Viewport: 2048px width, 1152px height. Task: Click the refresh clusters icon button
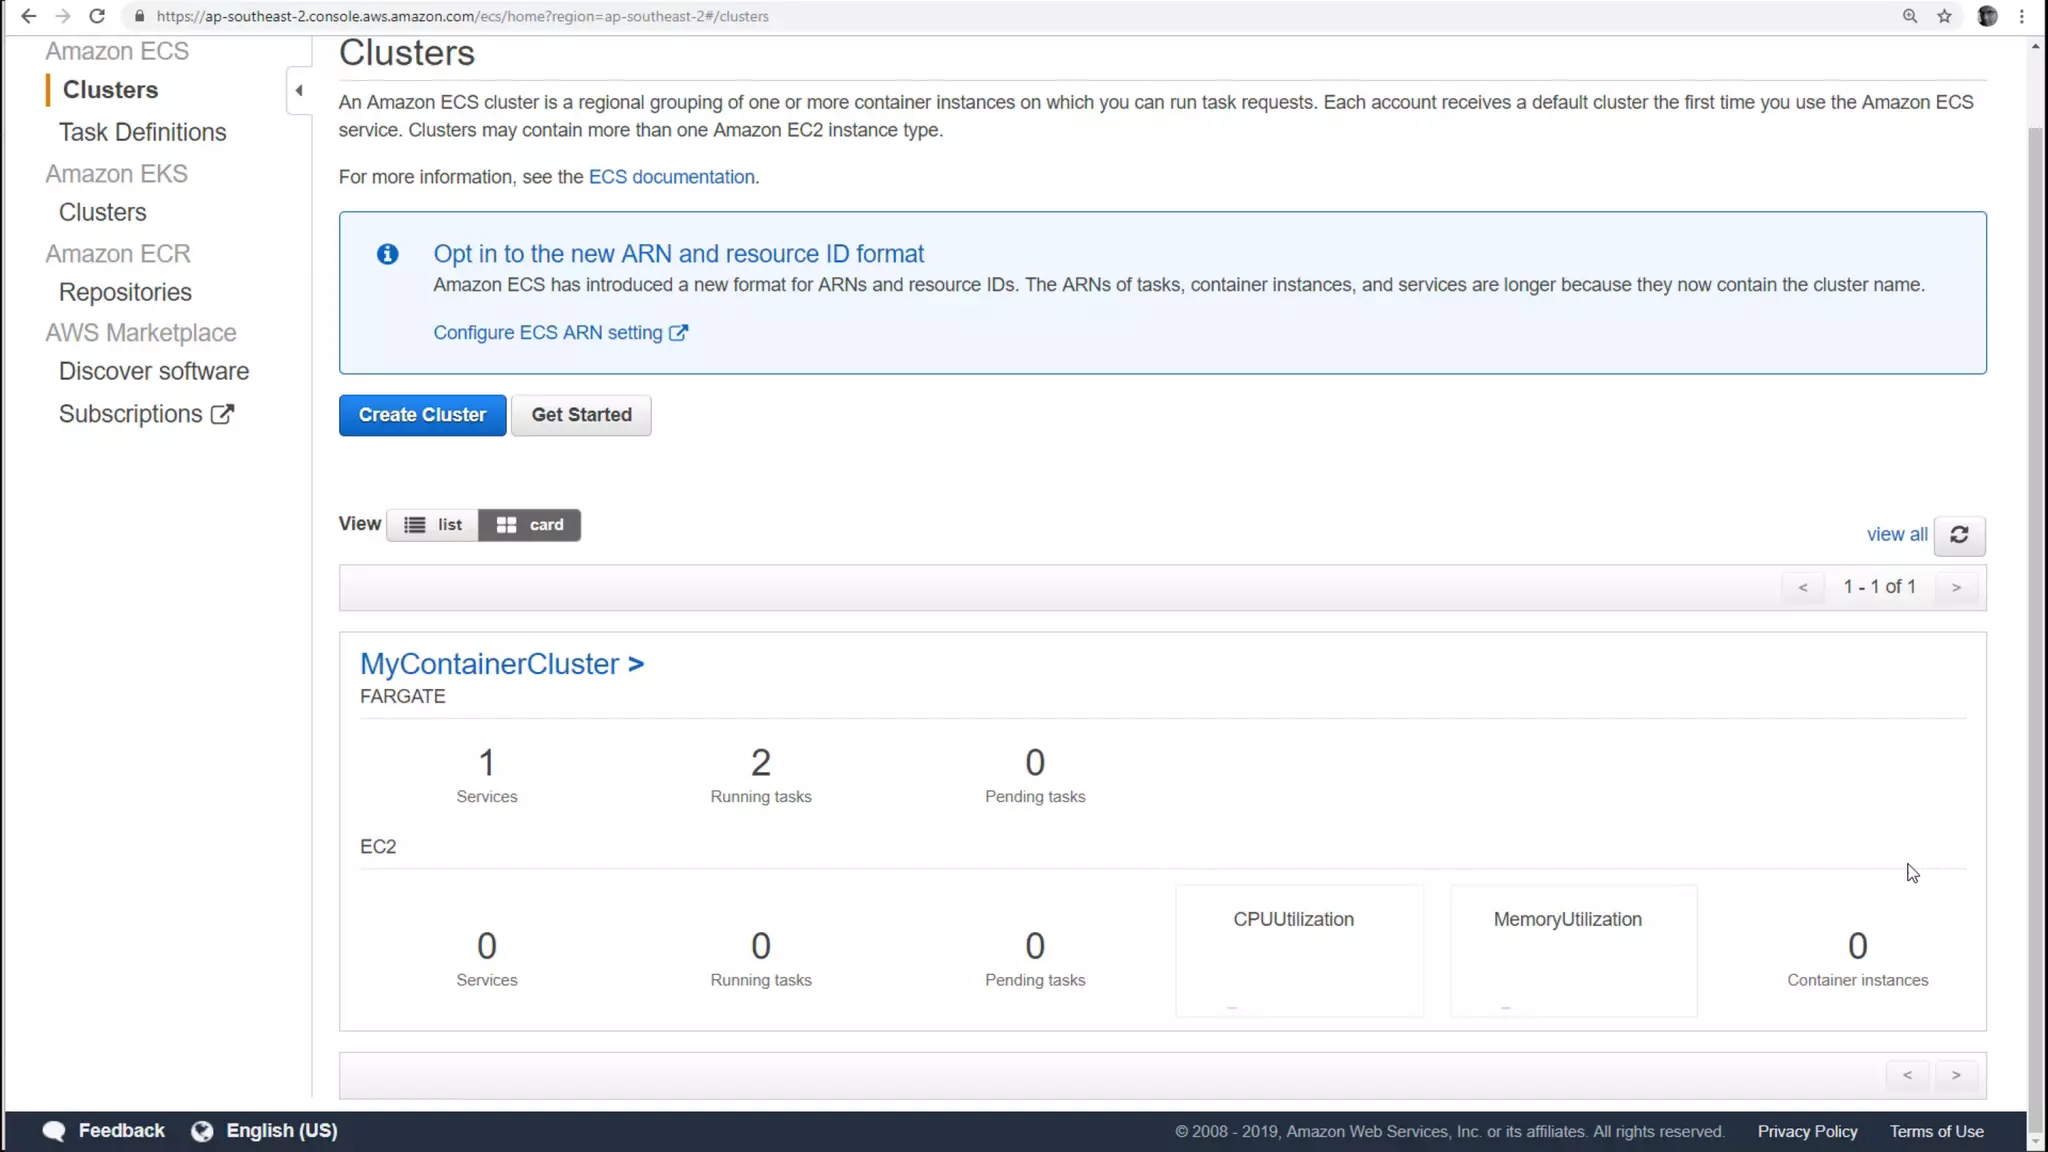pos(1959,535)
